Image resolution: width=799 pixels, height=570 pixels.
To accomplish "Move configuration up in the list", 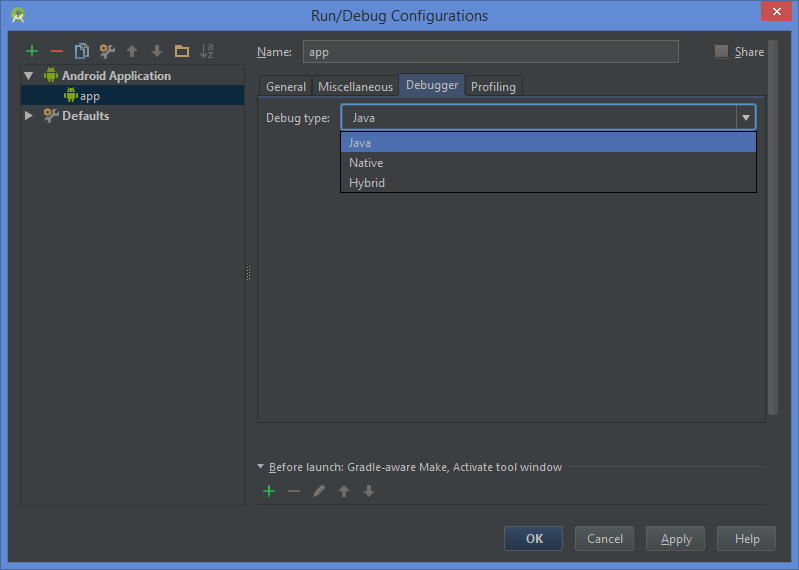I will click(132, 51).
